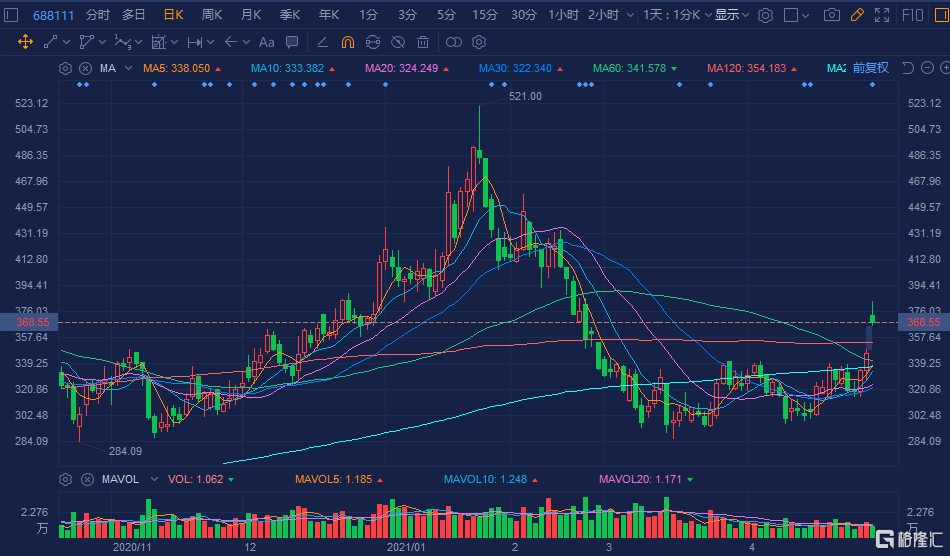Expand the layout square dropdown arrow
This screenshot has width=950, height=556.
[805, 15]
